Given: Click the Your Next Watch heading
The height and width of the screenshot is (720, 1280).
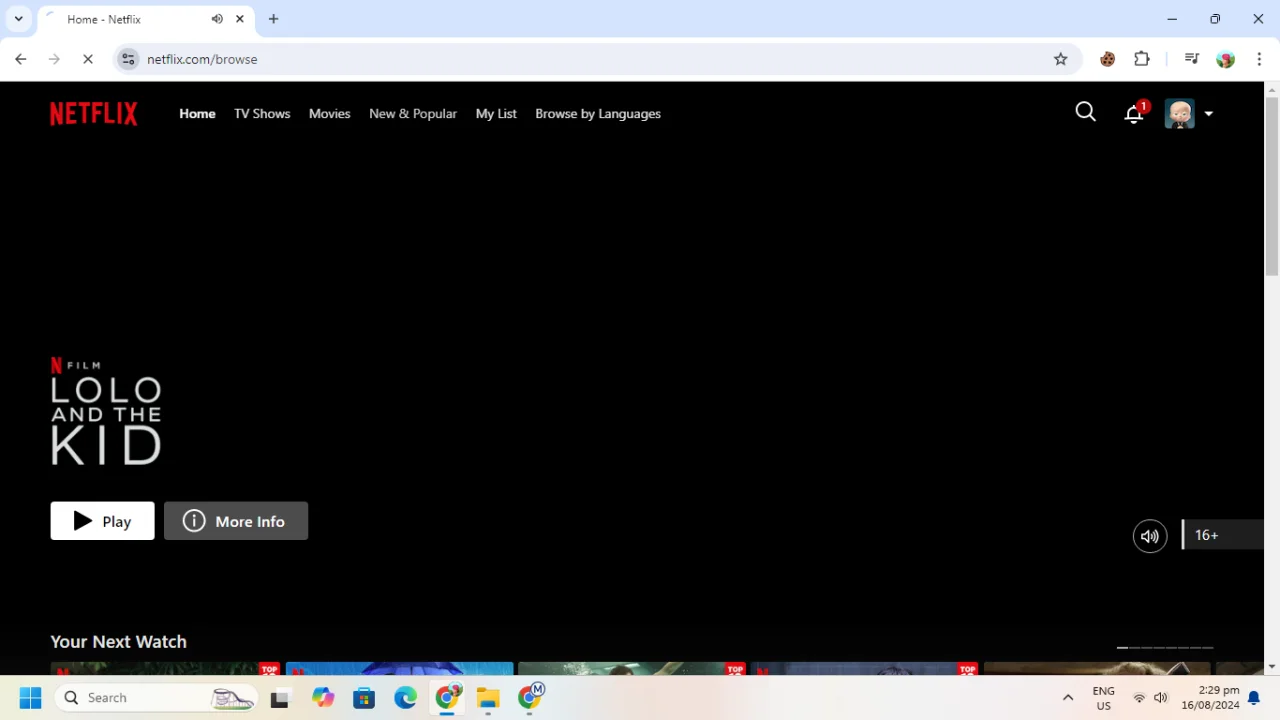Looking at the screenshot, I should 118,641.
